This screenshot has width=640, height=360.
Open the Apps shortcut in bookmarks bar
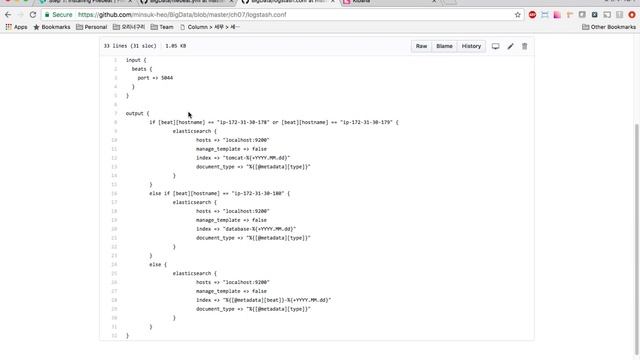16,27
